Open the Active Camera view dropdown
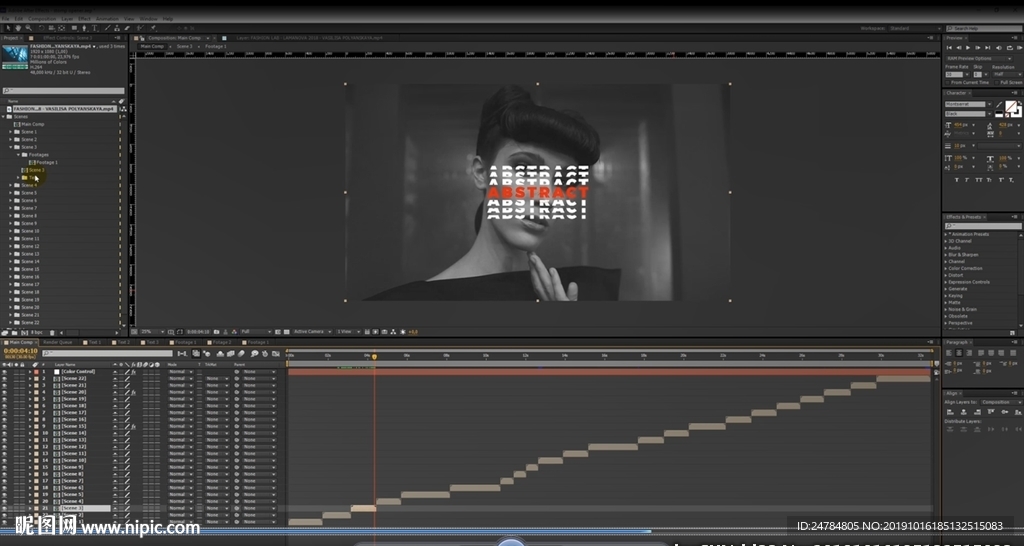1024x546 pixels. 312,332
